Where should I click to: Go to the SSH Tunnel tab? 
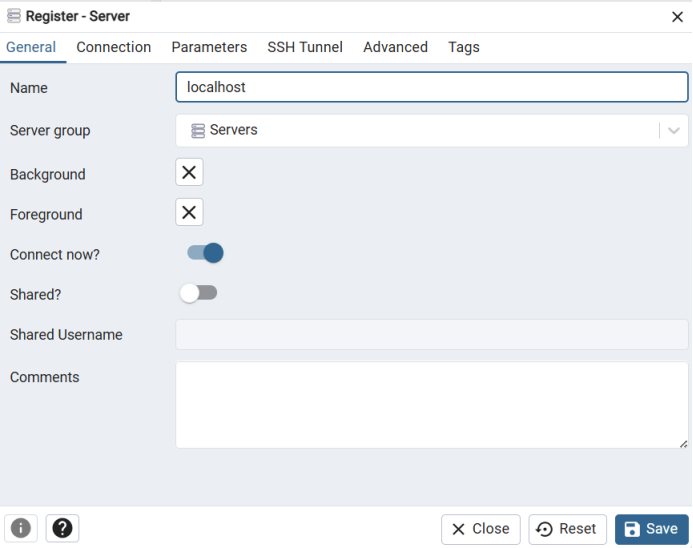305,47
